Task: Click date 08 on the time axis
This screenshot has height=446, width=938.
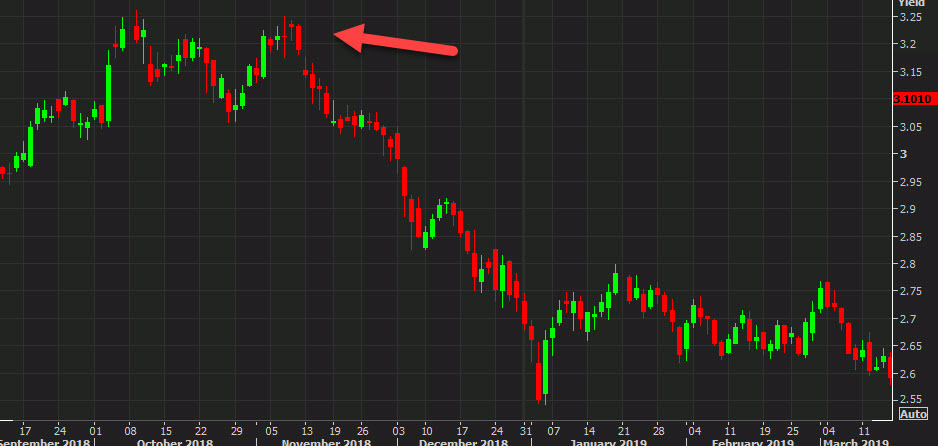Action: pyautogui.click(x=130, y=430)
